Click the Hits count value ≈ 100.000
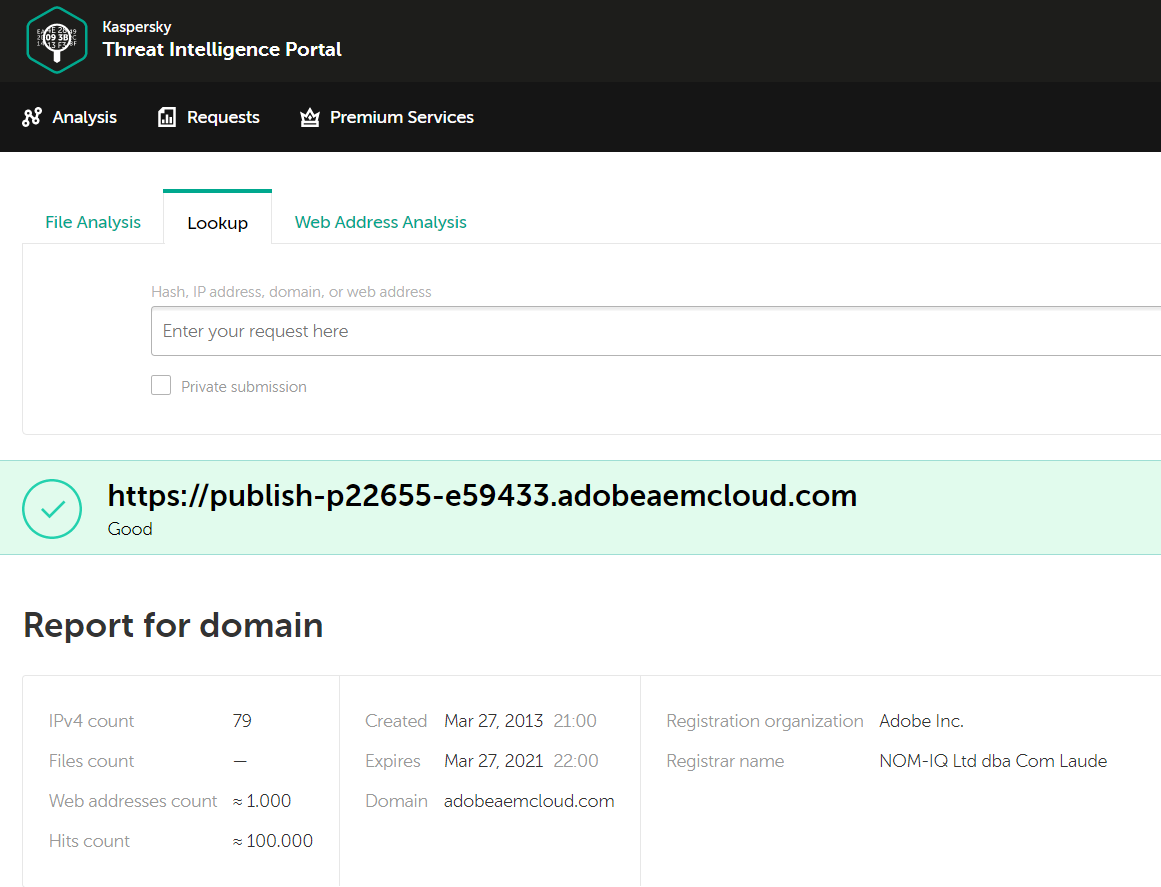Image resolution: width=1161 pixels, height=887 pixels. click(272, 841)
